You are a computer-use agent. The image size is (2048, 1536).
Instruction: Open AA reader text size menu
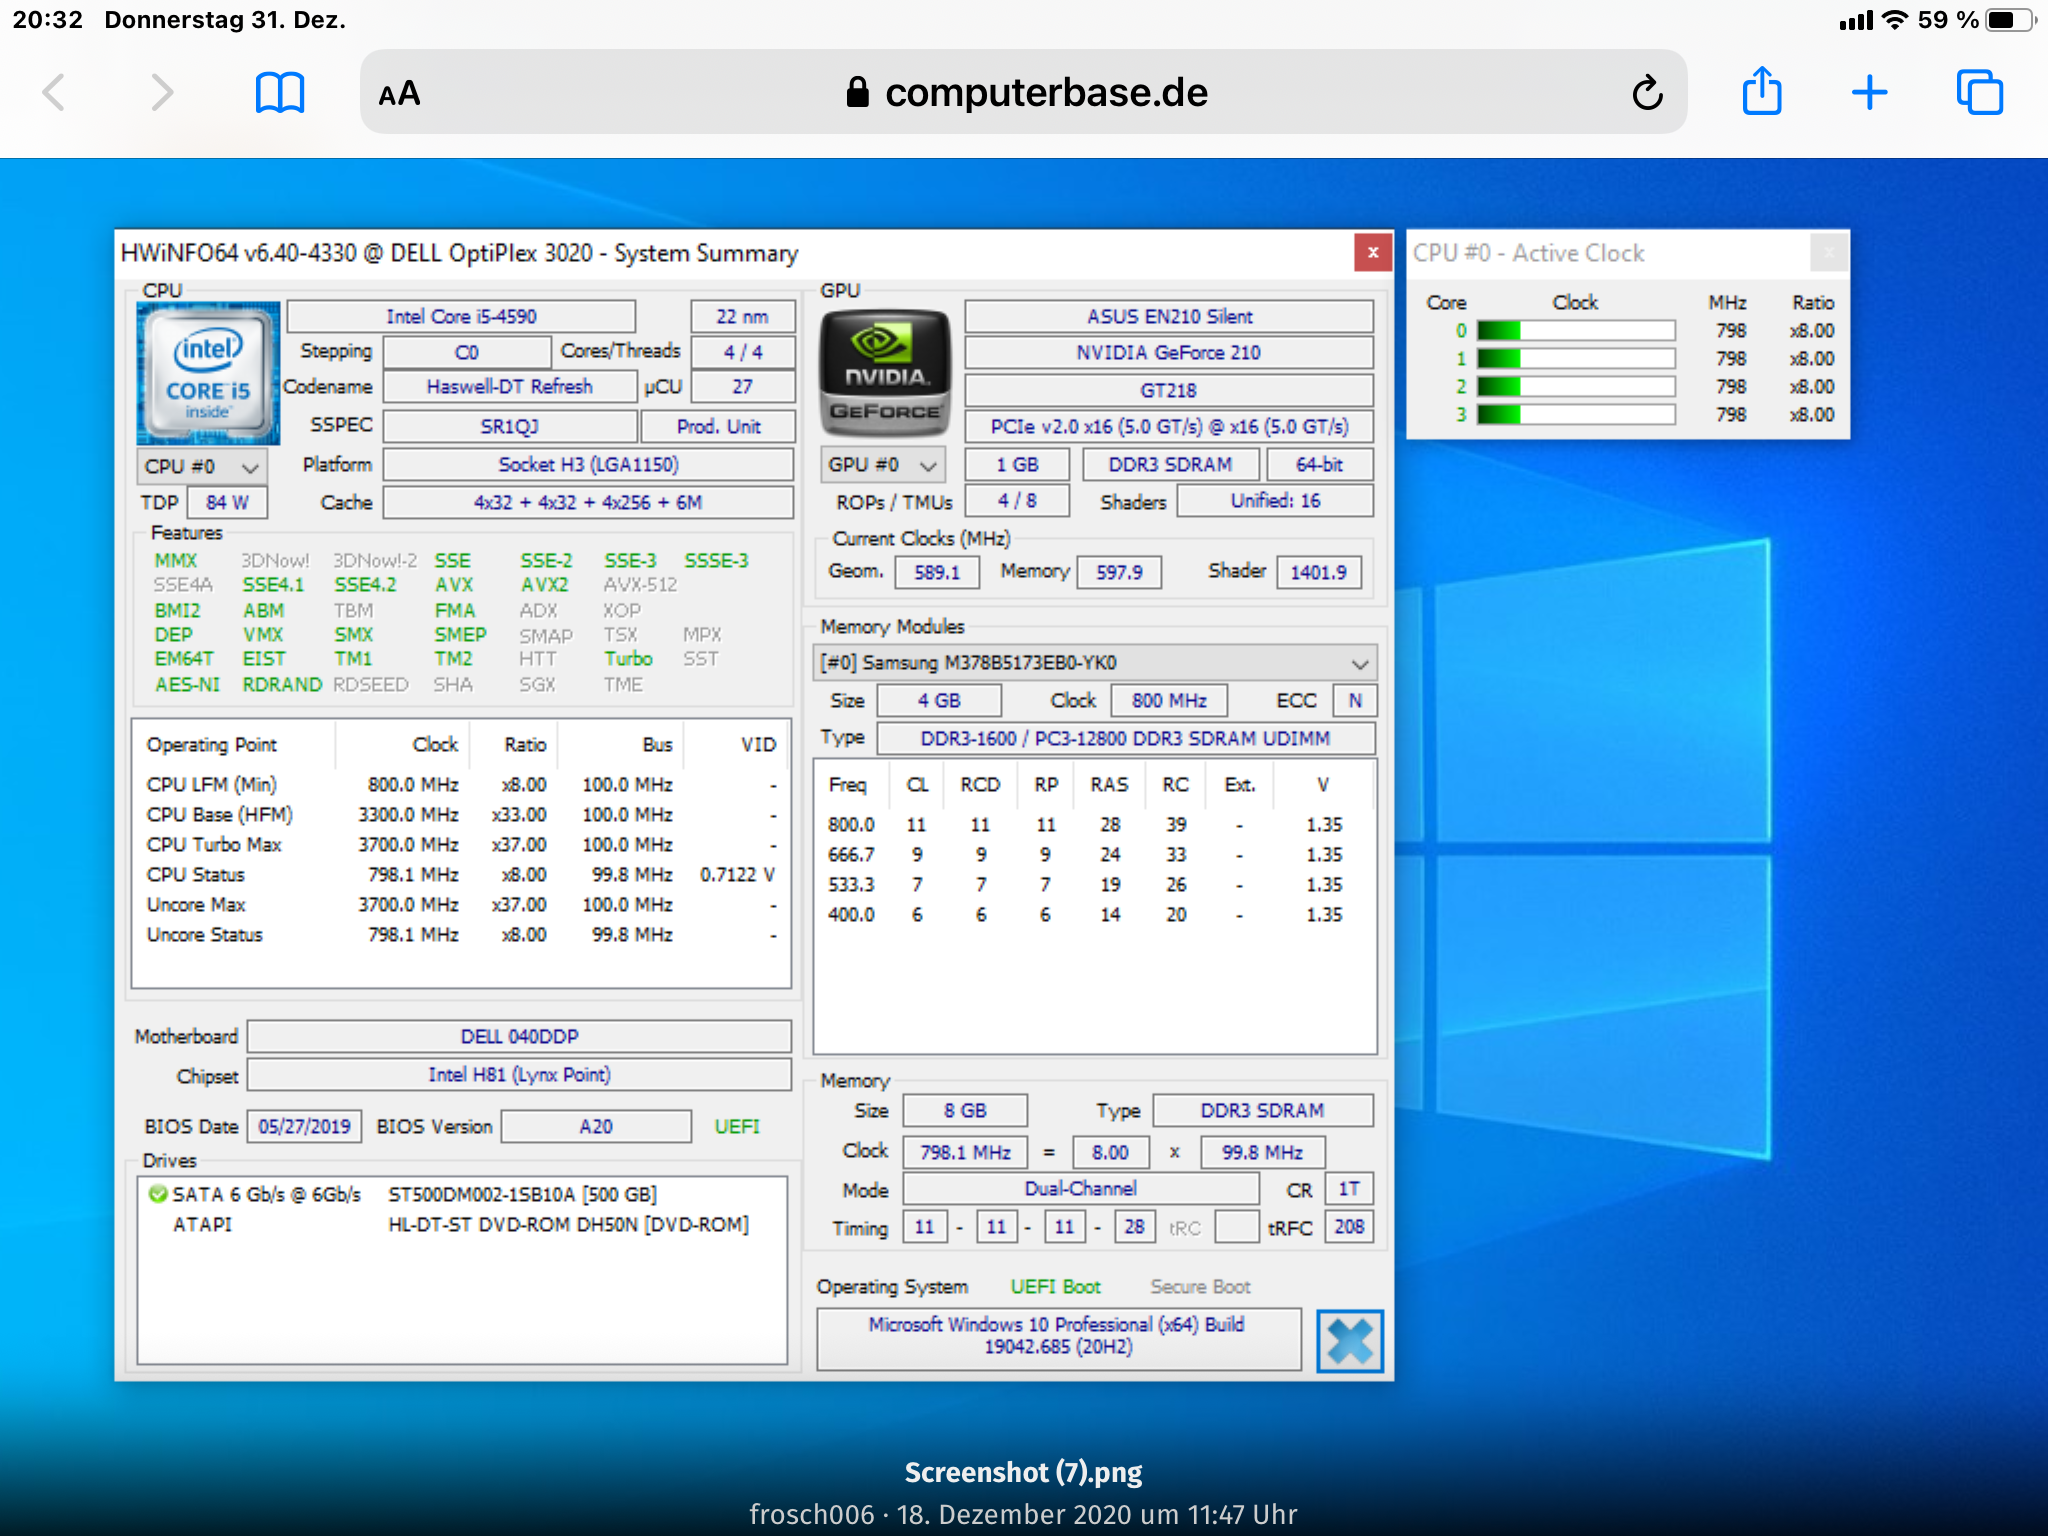coord(399,93)
